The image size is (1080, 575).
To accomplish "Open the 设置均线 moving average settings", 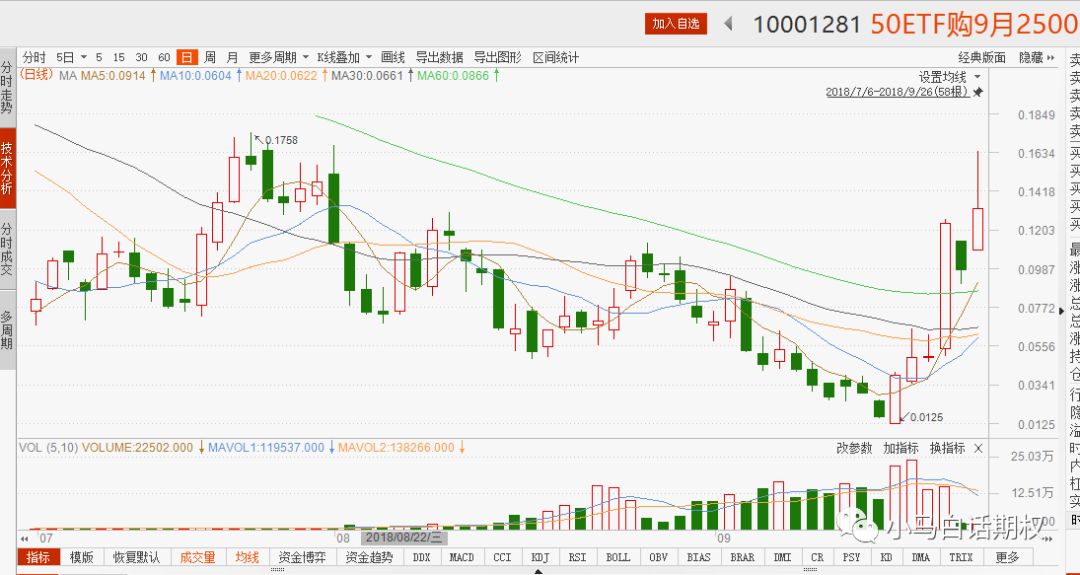I will [x=949, y=76].
